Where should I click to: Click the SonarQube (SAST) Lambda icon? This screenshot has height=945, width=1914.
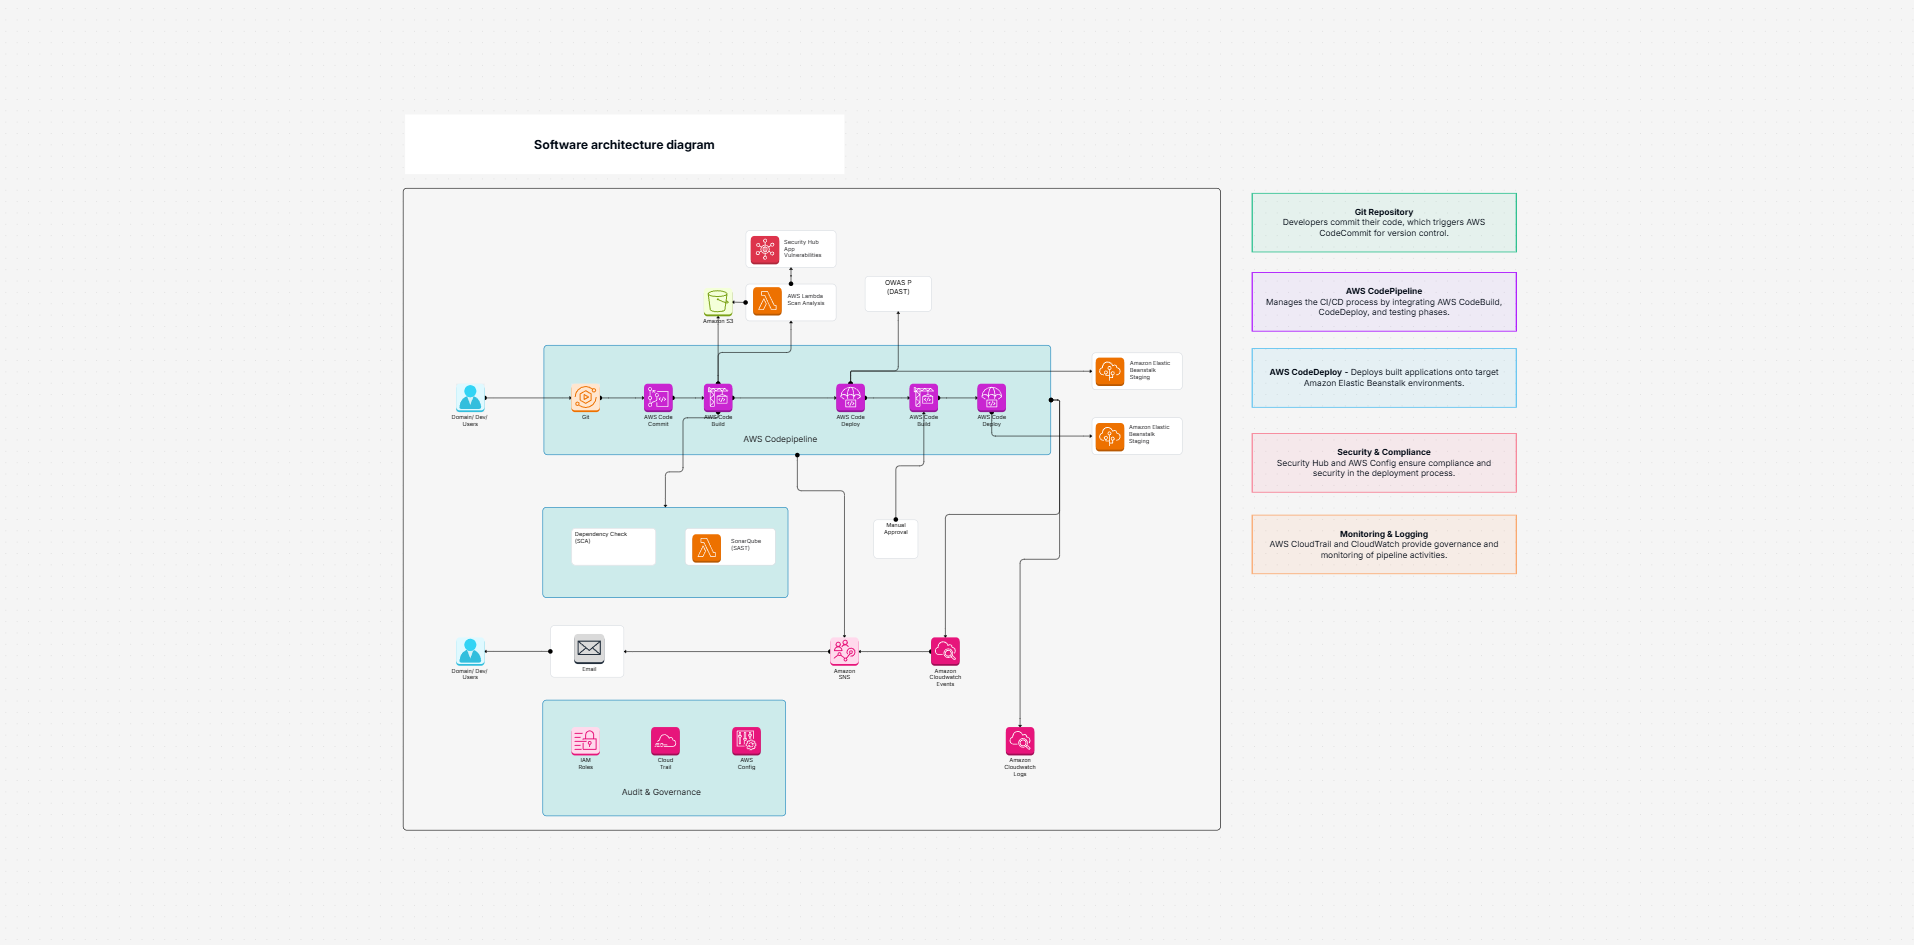(x=707, y=547)
